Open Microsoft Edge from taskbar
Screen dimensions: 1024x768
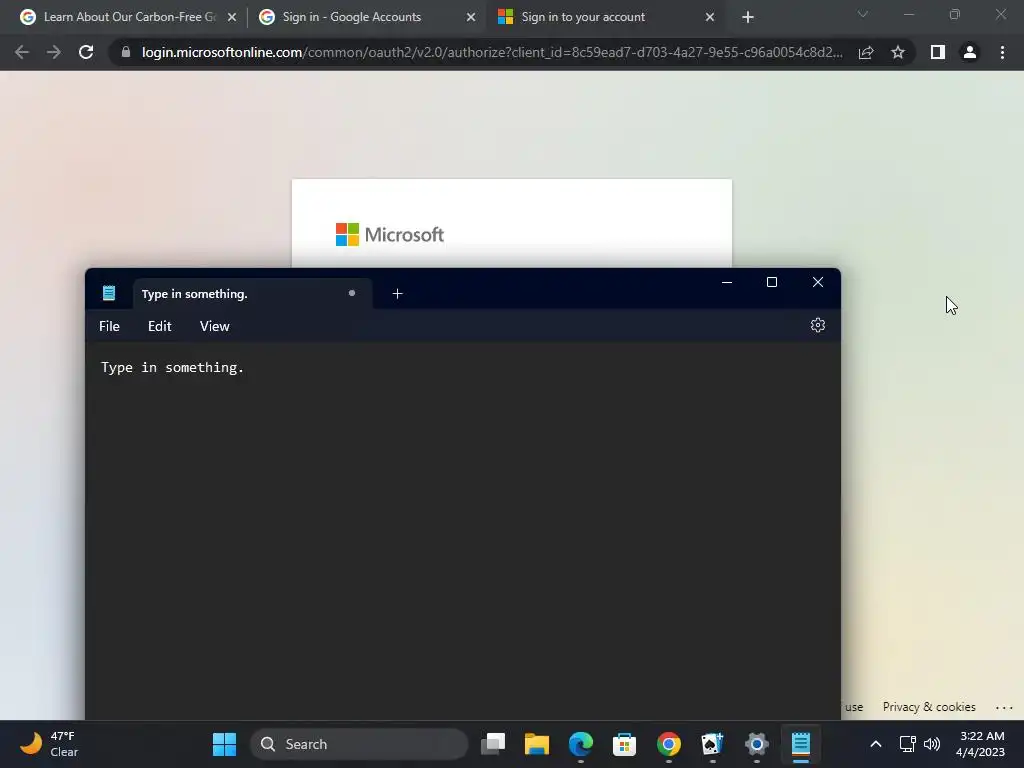pyautogui.click(x=581, y=744)
